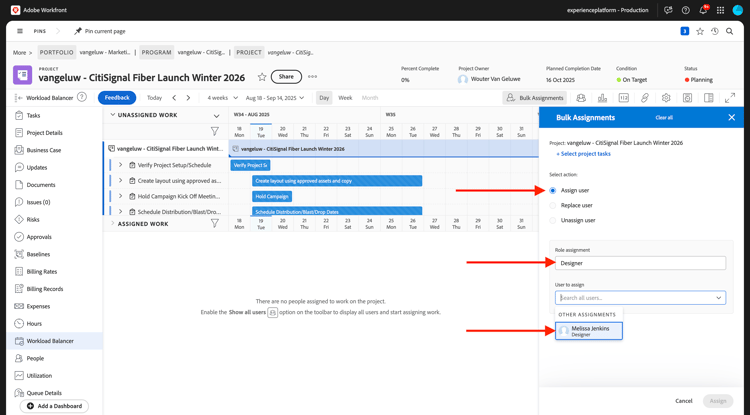Viewport: 750px width, 415px height.
Task: Open Unassigned Work options dropdown chevron
Action: click(216, 116)
